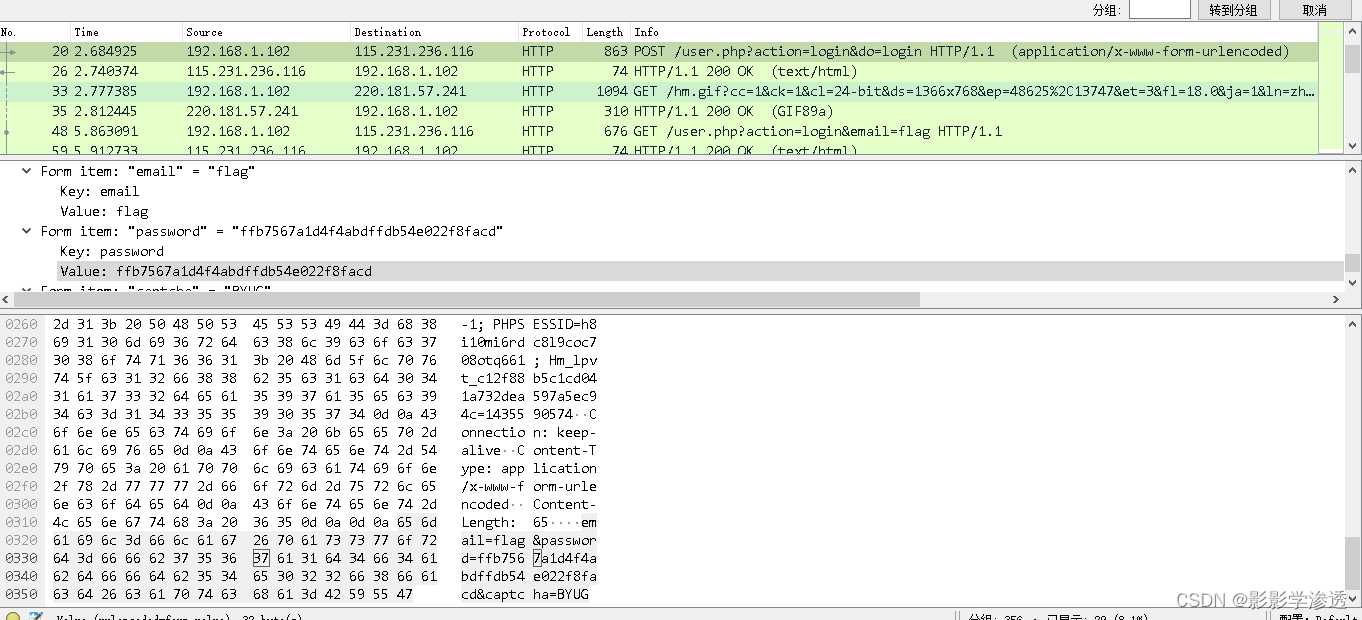The height and width of the screenshot is (620, 1362).
Task: Click ASCII text "&passwor" in hex pane
Action: (565, 540)
